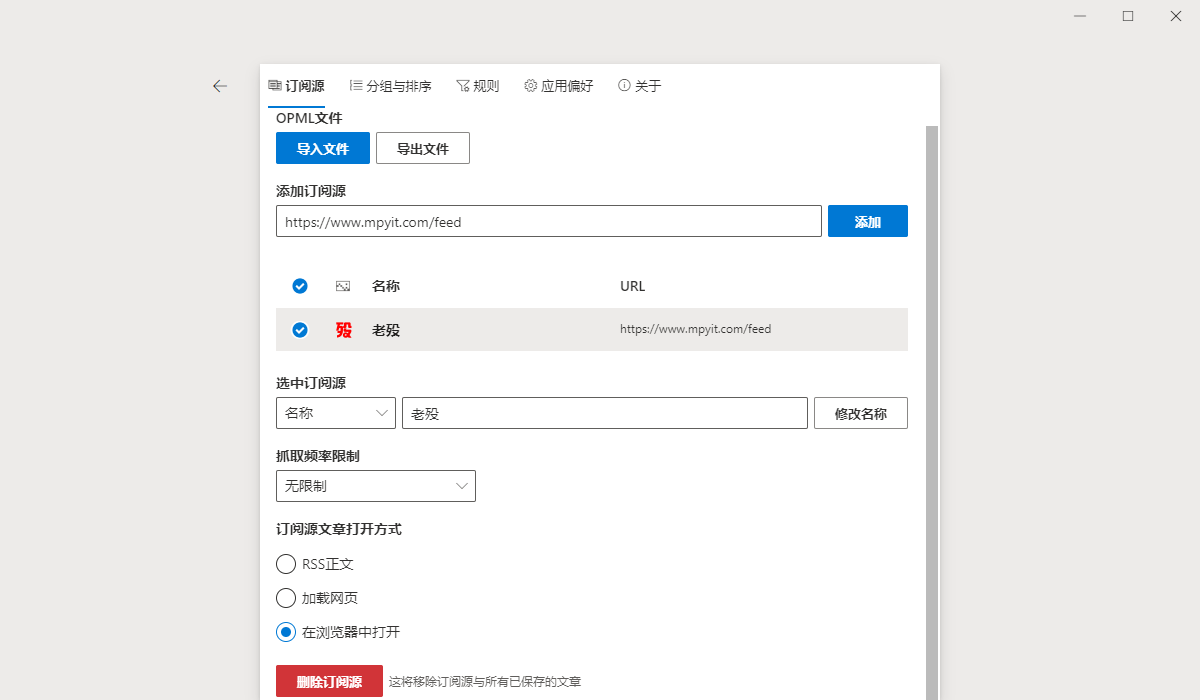This screenshot has width=1200, height=700.
Task: Minimize the application window
Action: pyautogui.click(x=1080, y=16)
